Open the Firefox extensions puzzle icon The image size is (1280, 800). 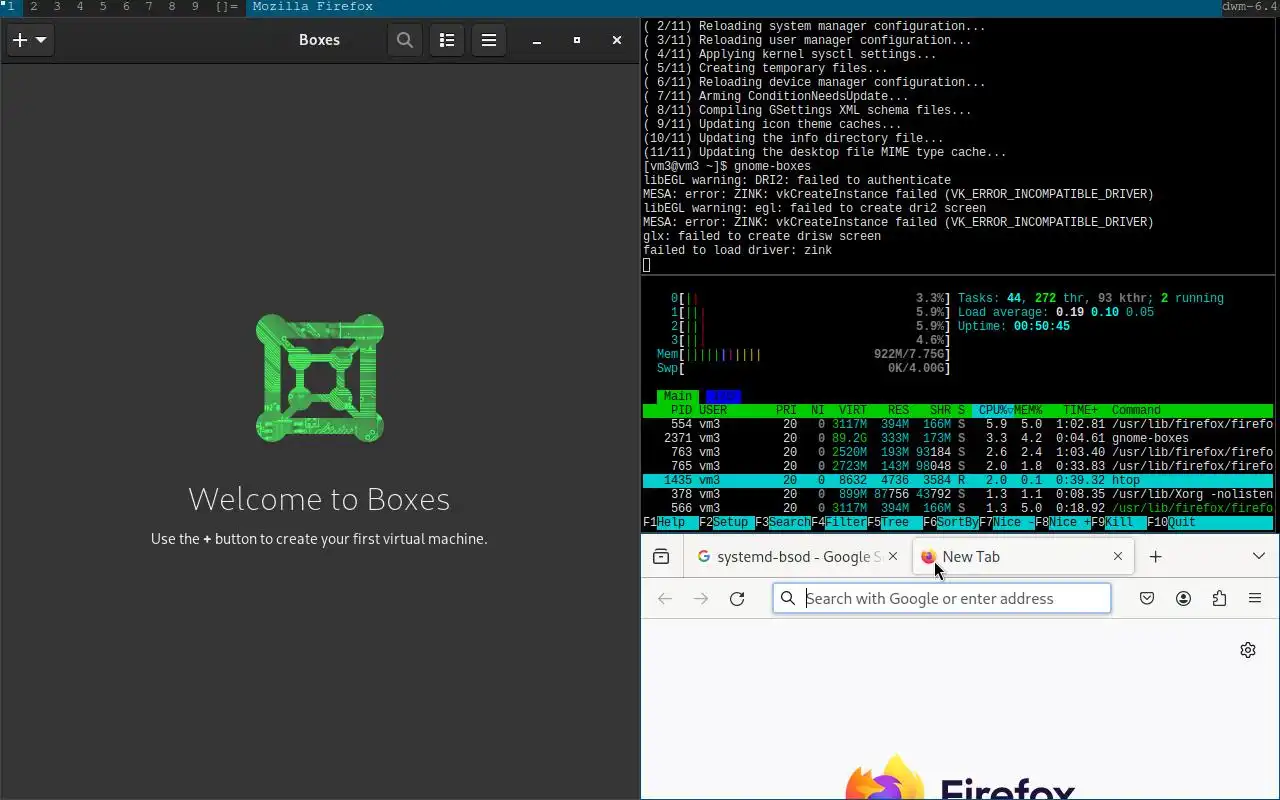pos(1219,599)
